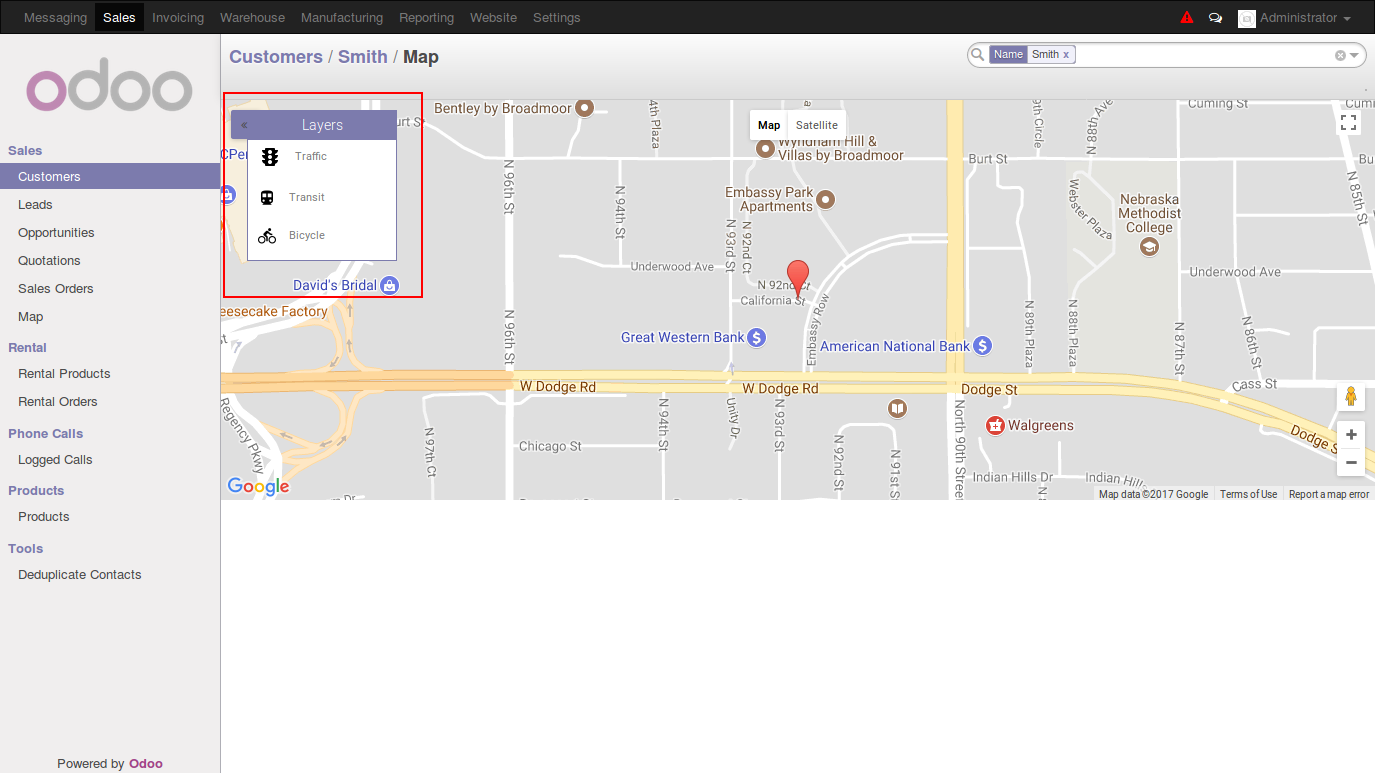This screenshot has width=1375, height=773.
Task: Switch to Satellite map view
Action: 817,125
